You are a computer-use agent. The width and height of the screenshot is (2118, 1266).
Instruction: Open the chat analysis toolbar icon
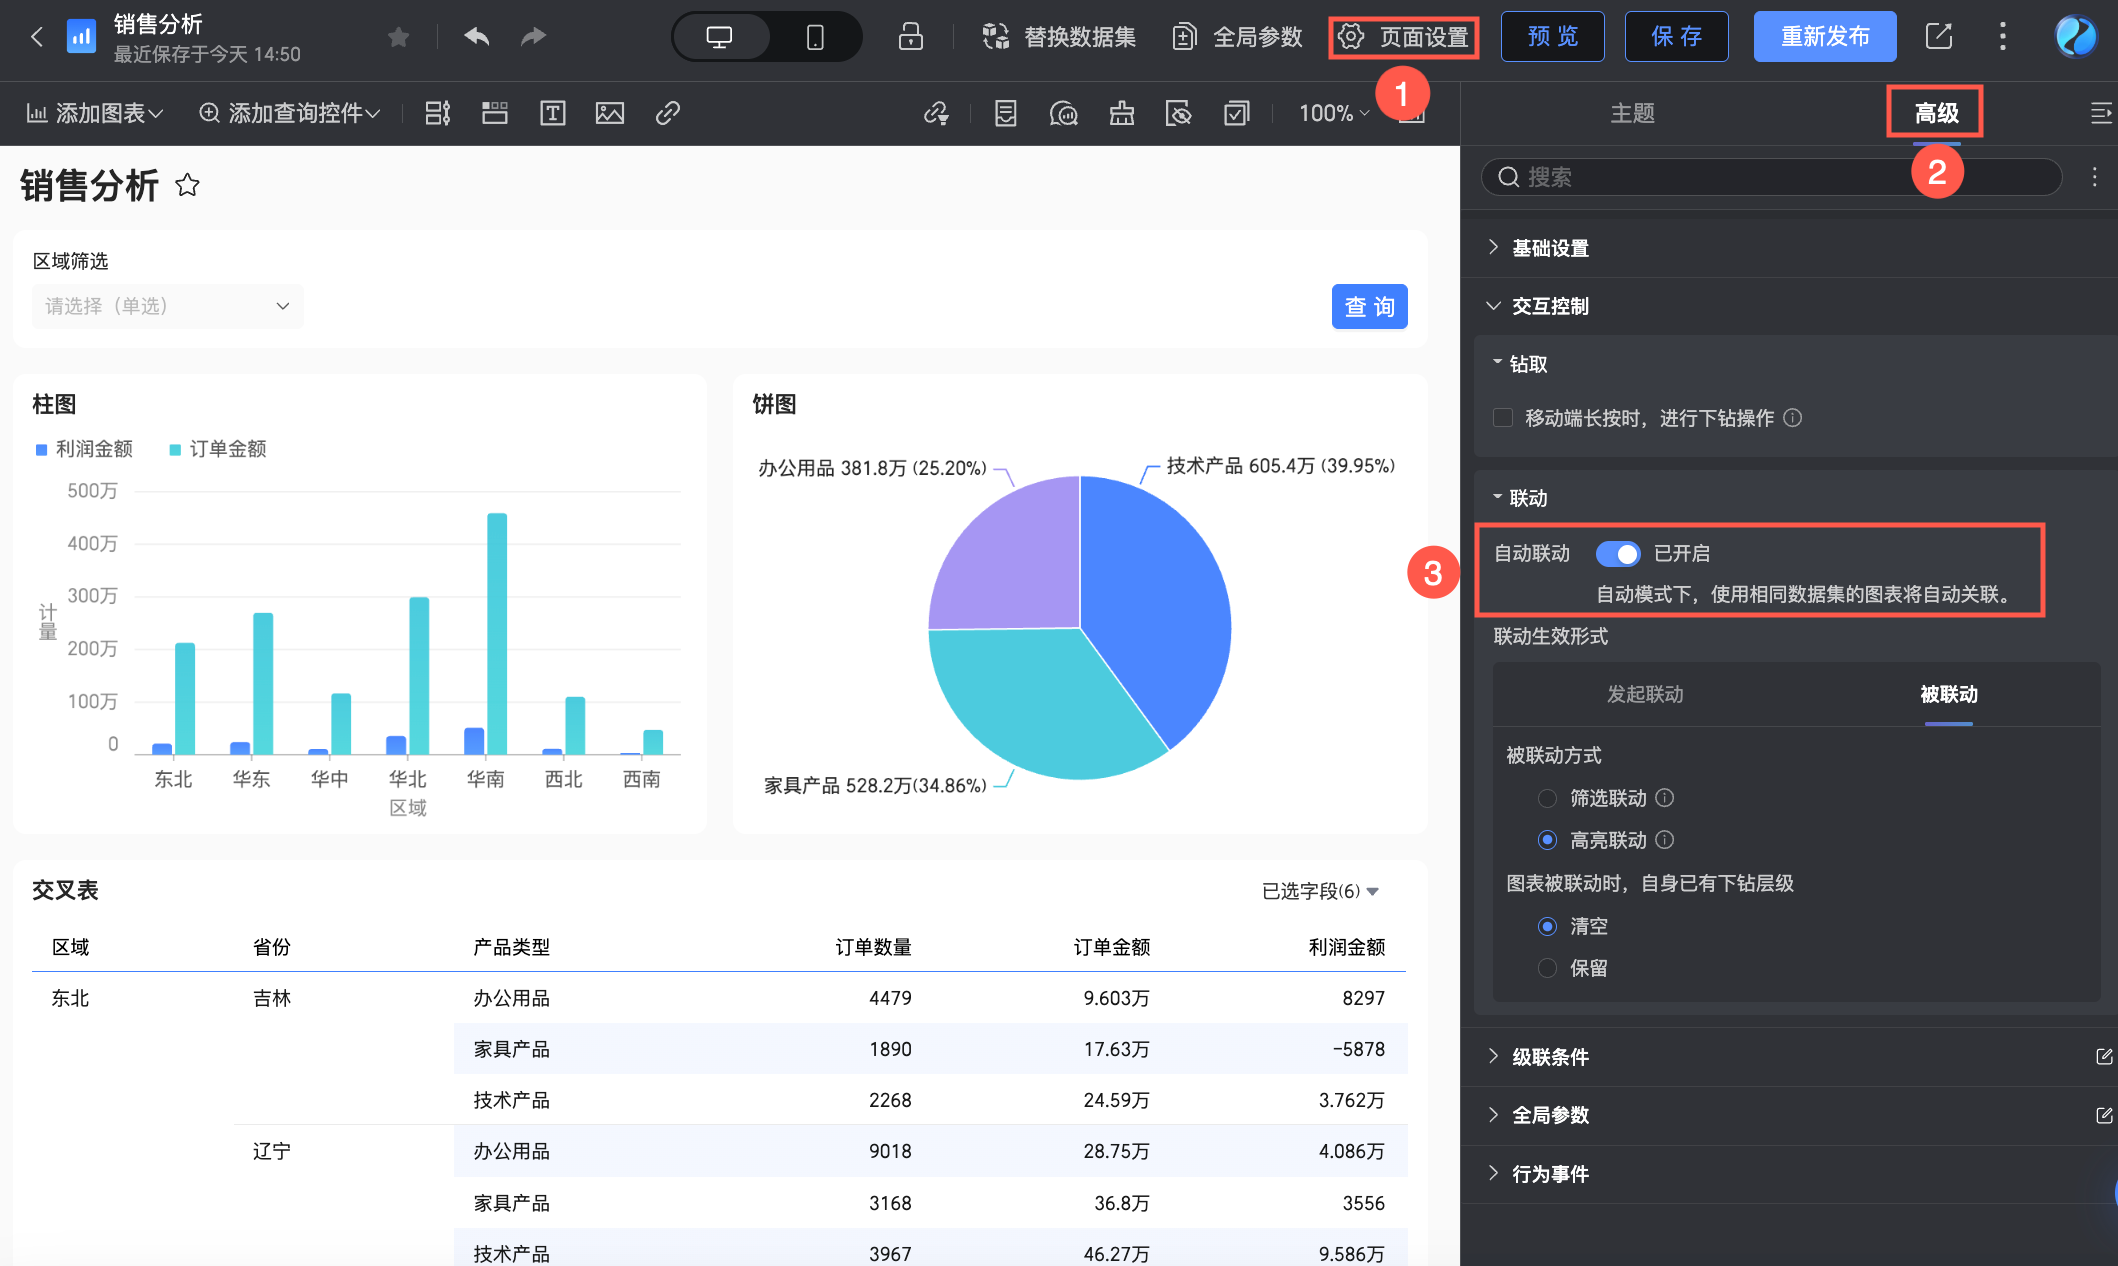(1064, 113)
